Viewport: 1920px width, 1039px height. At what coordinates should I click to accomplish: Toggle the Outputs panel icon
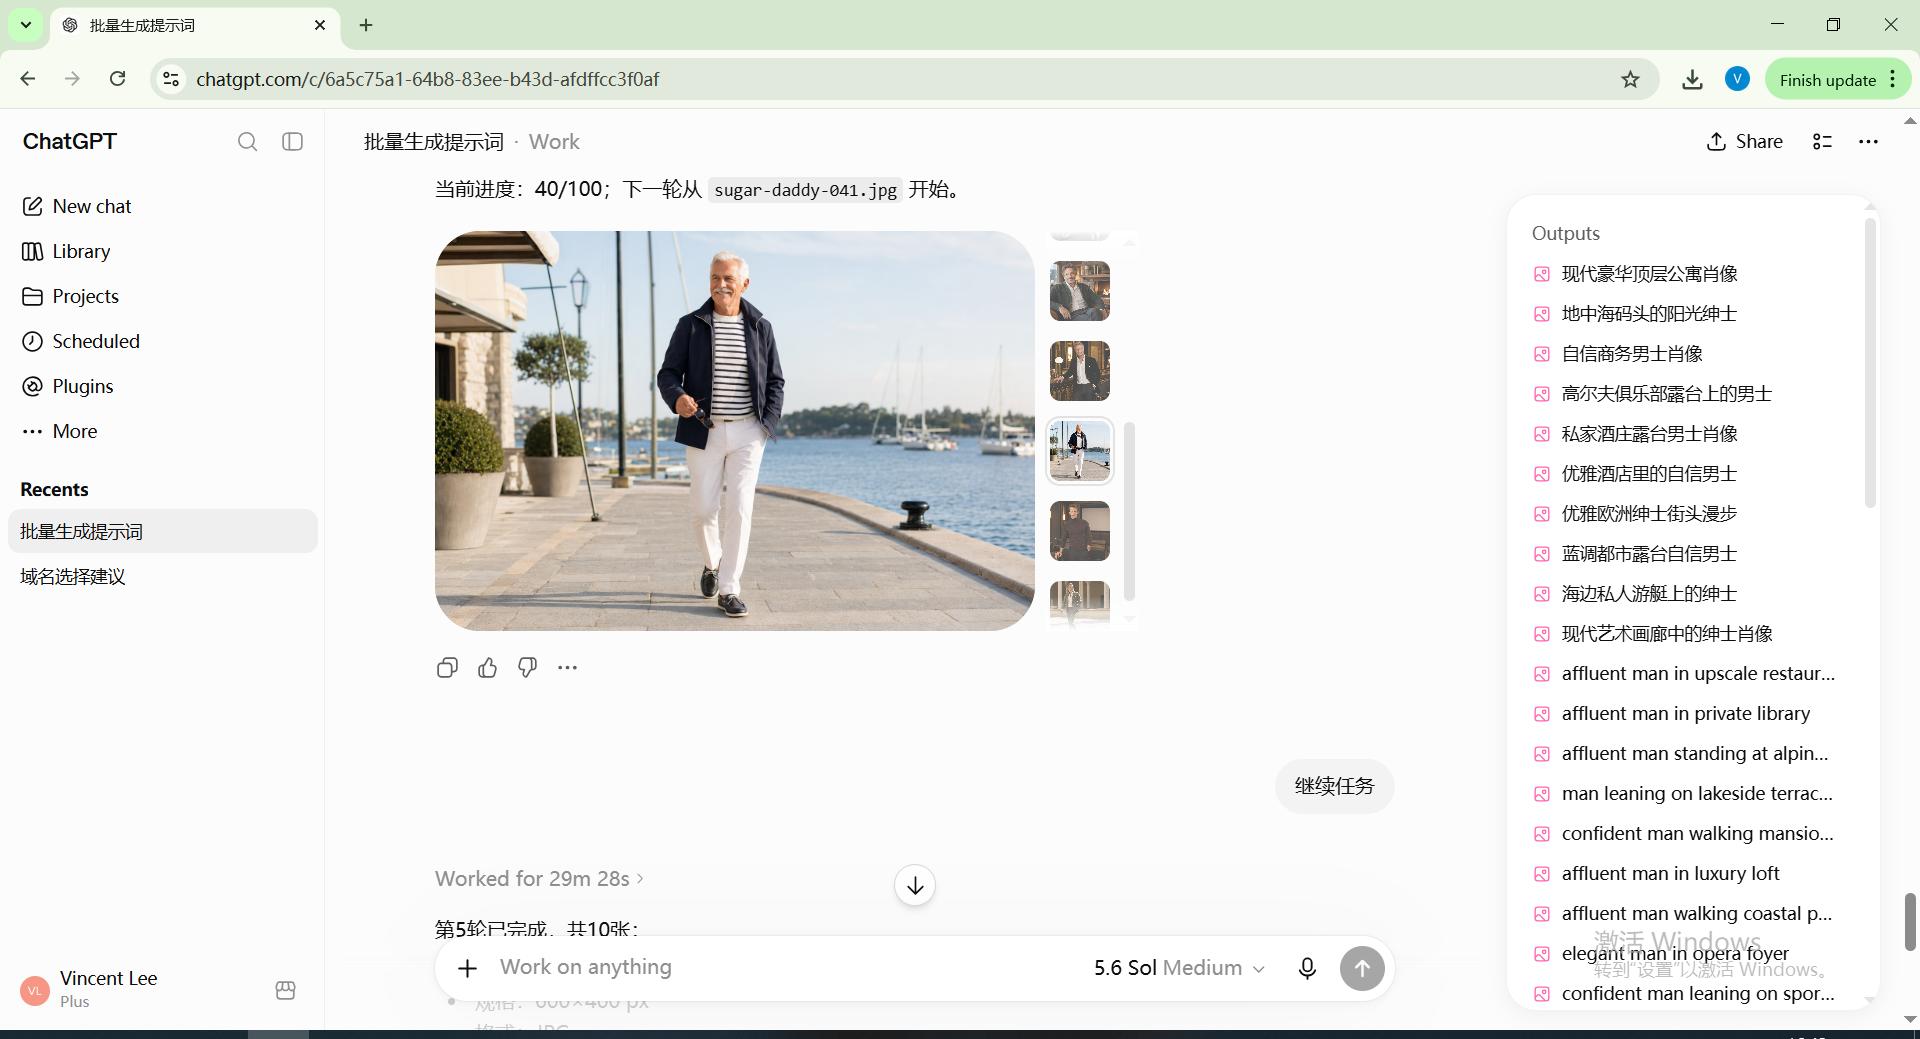pyautogui.click(x=1823, y=142)
